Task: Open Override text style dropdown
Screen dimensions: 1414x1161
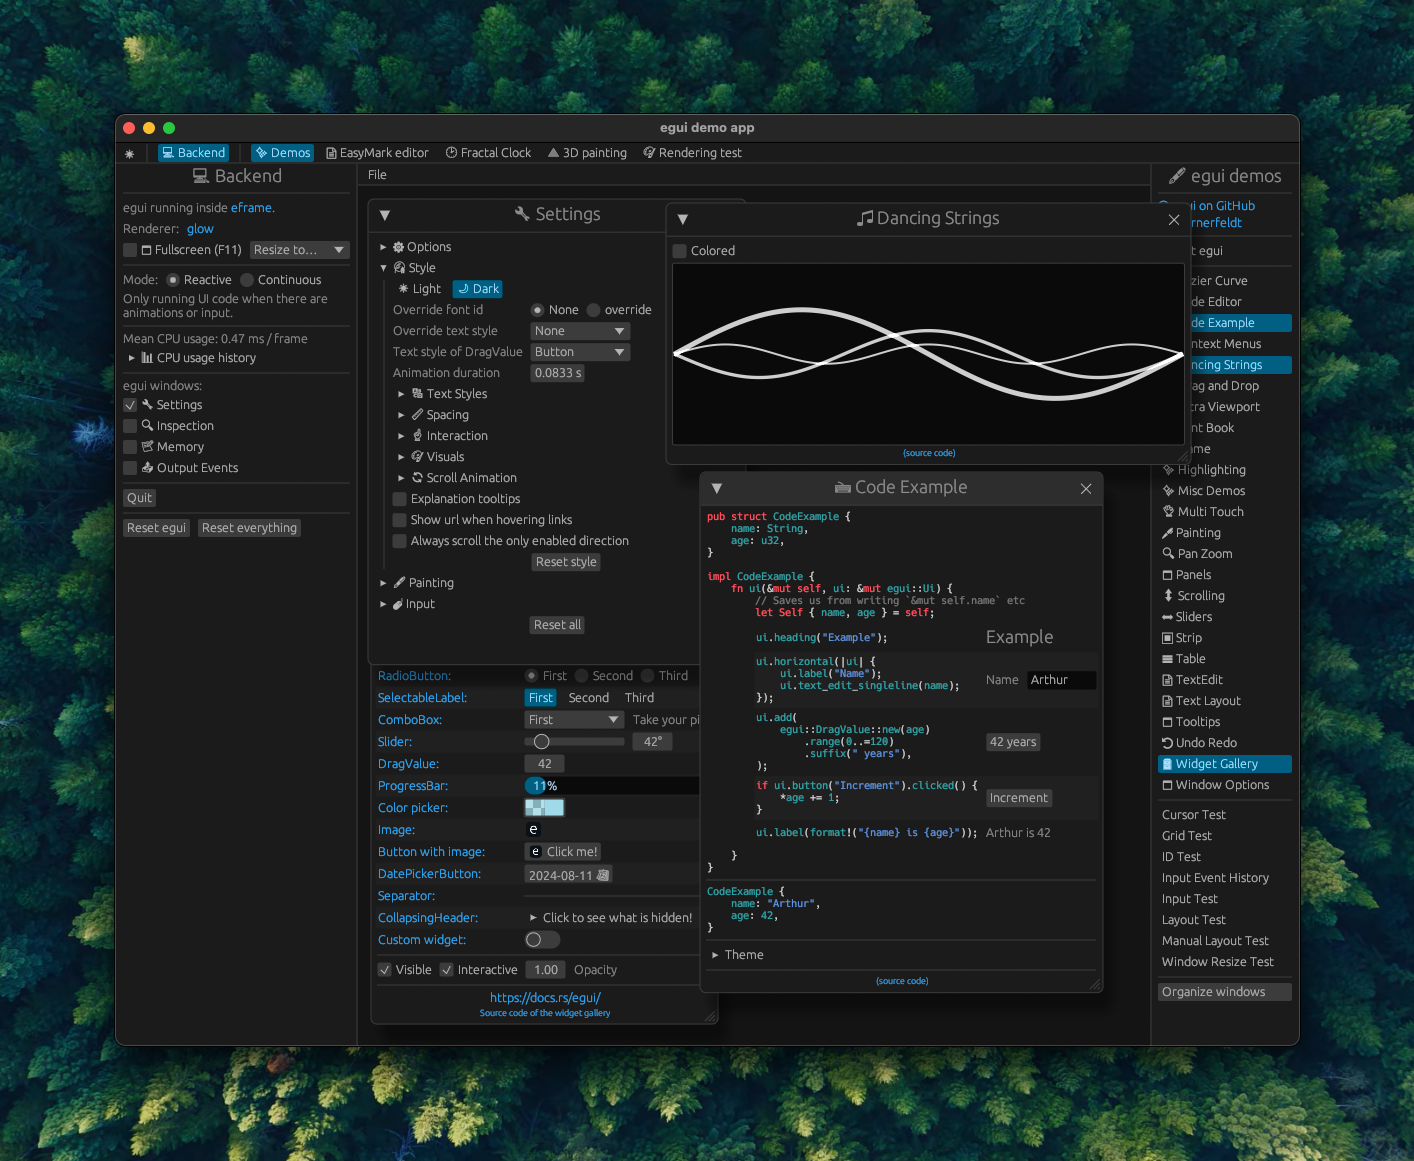Action: pyautogui.click(x=580, y=331)
